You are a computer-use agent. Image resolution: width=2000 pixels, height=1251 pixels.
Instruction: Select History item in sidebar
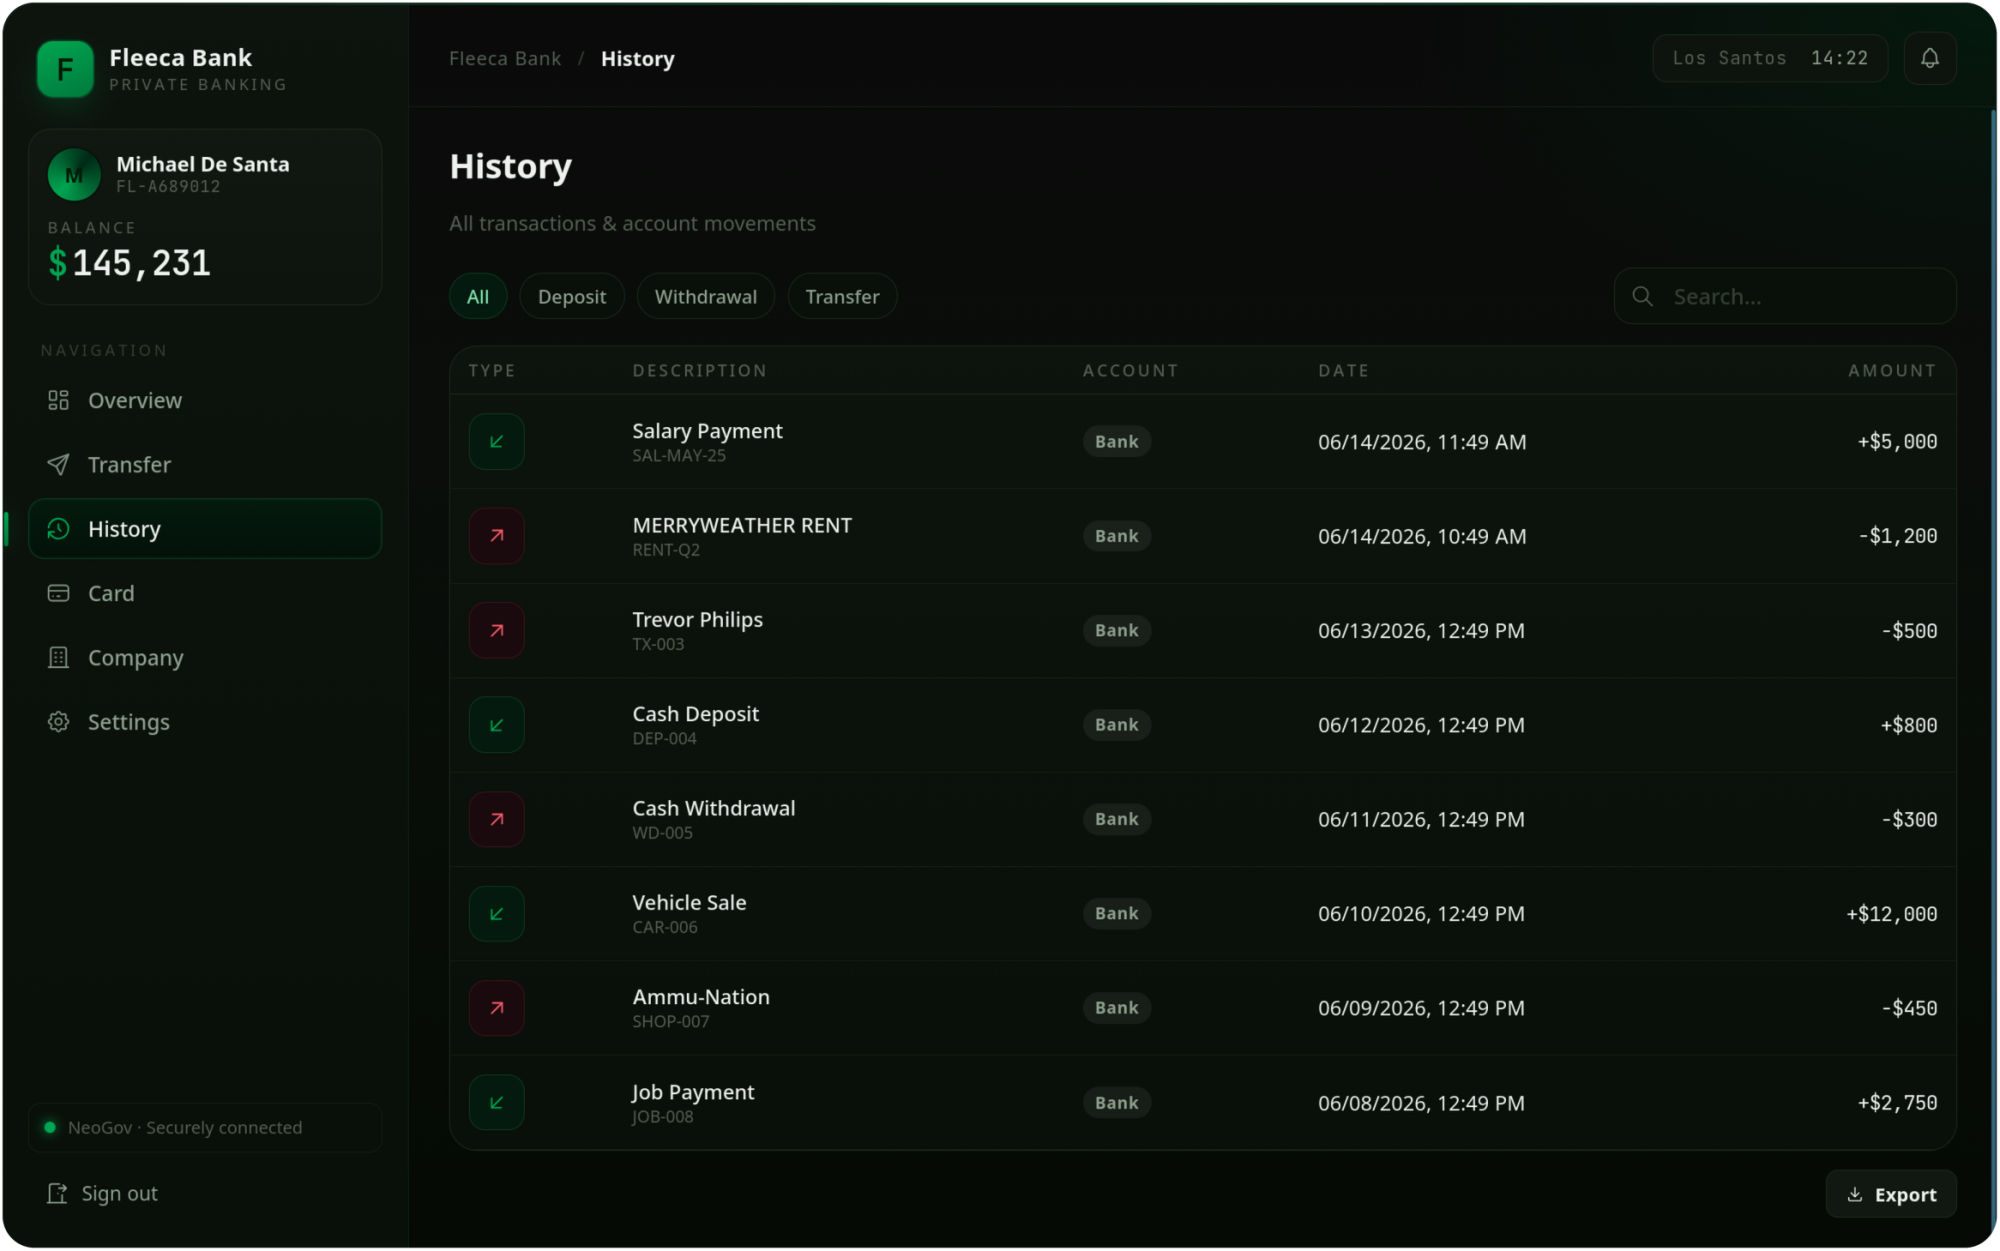205,529
